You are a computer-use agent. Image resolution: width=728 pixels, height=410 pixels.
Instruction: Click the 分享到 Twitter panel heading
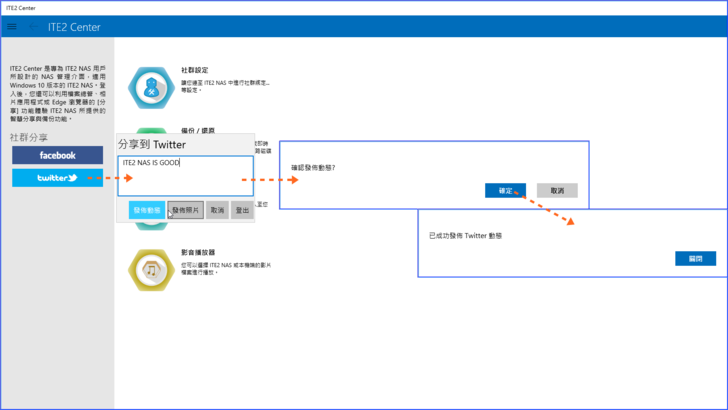152,144
